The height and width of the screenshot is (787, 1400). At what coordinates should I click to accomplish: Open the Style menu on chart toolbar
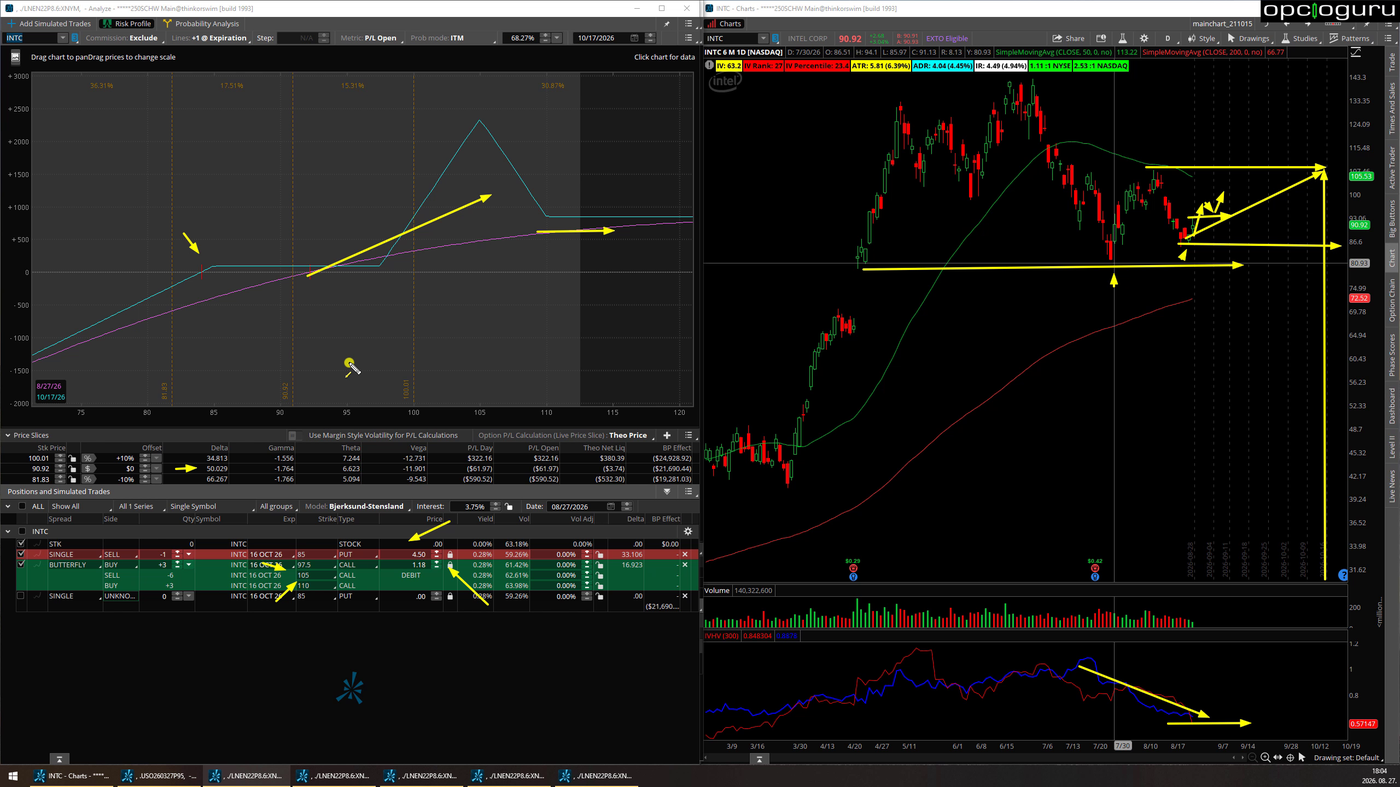(x=1202, y=38)
